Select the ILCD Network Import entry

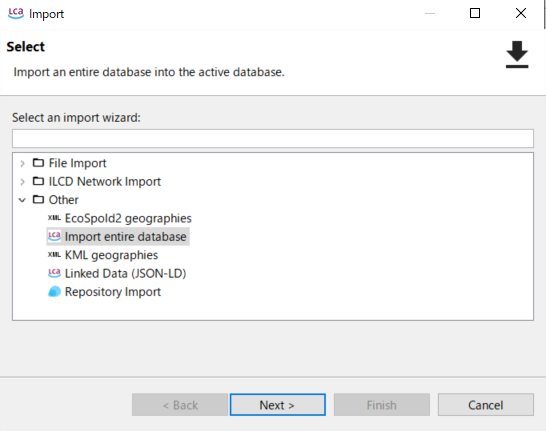pos(104,182)
